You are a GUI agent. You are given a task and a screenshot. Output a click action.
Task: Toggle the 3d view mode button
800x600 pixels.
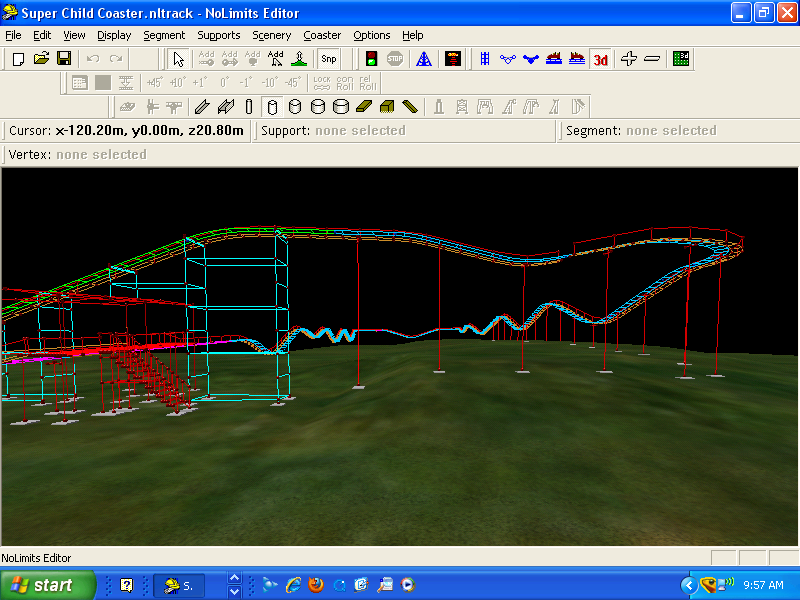coord(601,59)
